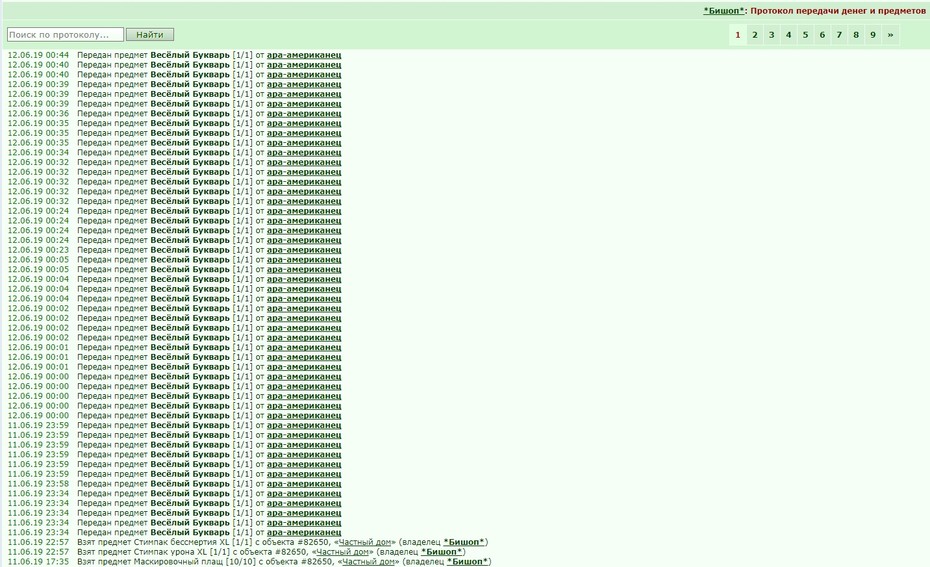The height and width of the screenshot is (567, 930).
Task: Click the text Стимпак урона XL [1/1]
Action: (177, 552)
